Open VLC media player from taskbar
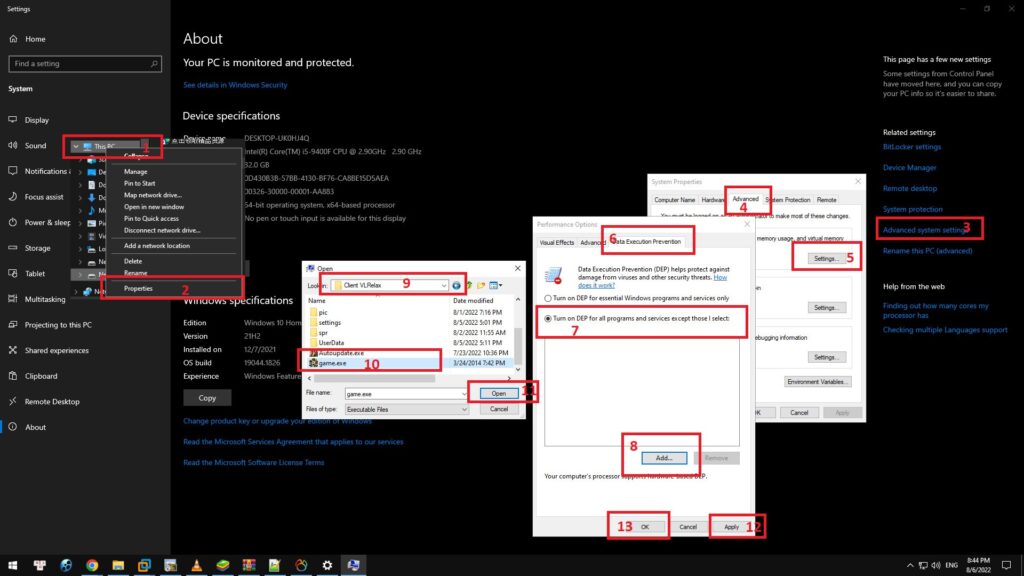Image resolution: width=1024 pixels, height=576 pixels. pos(197,566)
